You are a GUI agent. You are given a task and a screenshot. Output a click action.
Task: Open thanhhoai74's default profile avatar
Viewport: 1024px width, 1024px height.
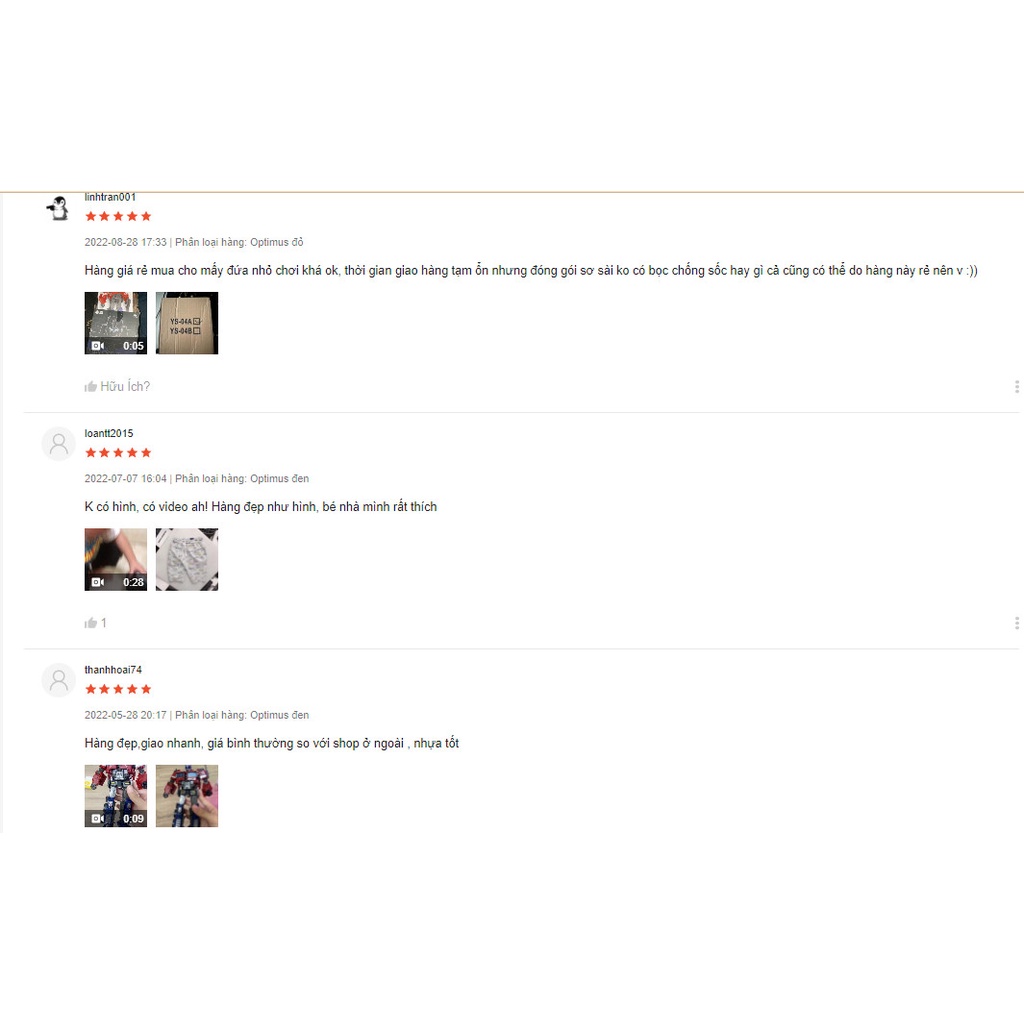(58, 680)
